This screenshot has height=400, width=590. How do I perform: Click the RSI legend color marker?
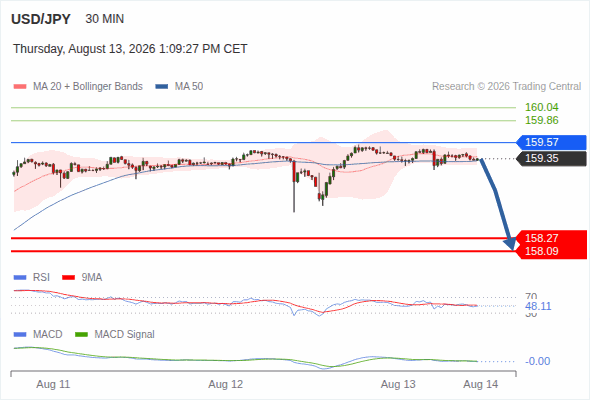point(20,278)
